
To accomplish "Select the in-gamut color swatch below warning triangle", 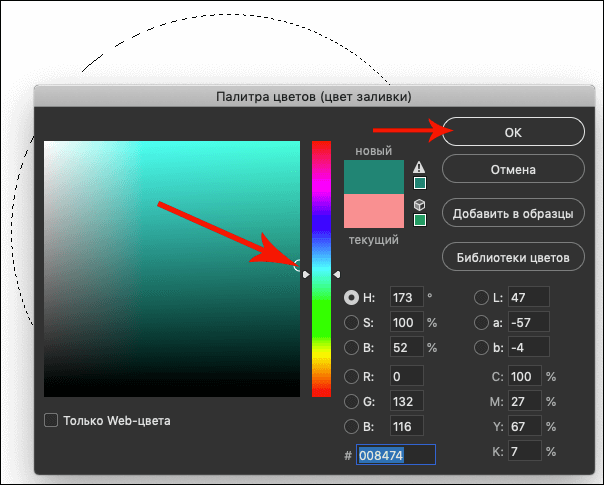I will click(x=419, y=183).
